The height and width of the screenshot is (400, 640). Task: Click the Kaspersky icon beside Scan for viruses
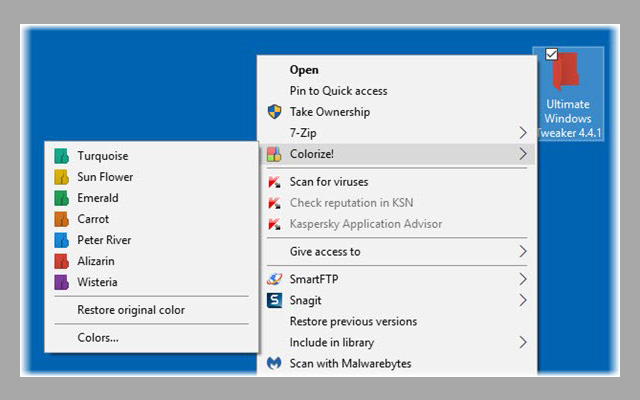click(x=274, y=182)
